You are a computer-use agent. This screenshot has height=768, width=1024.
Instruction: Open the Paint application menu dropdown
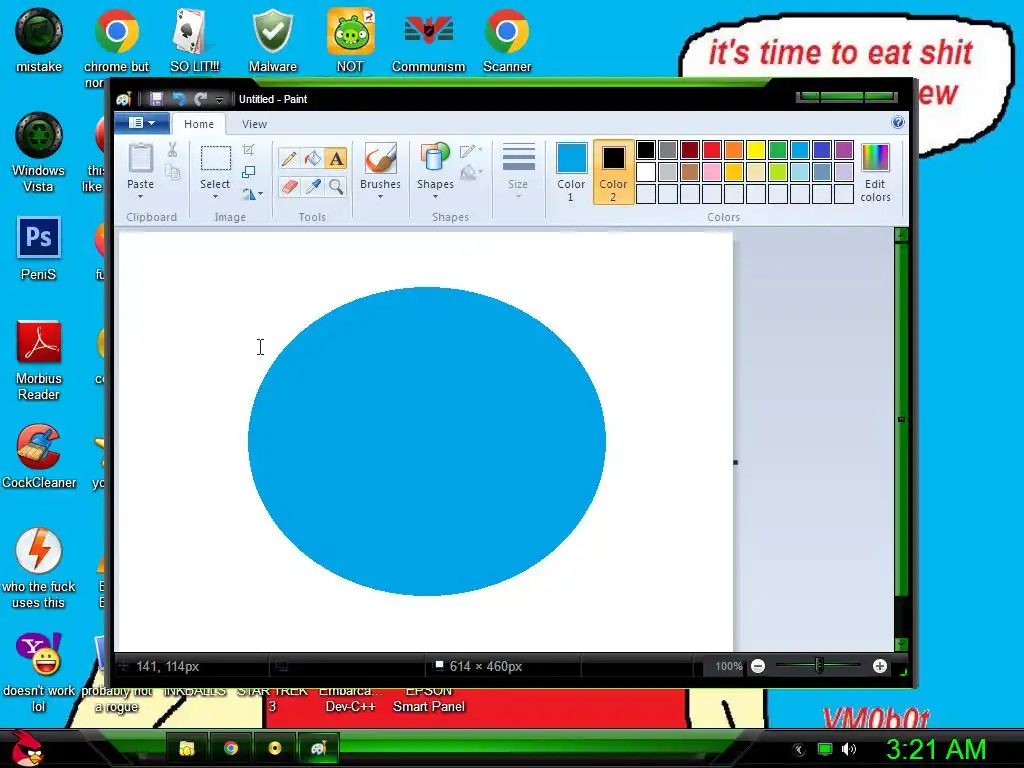142,123
